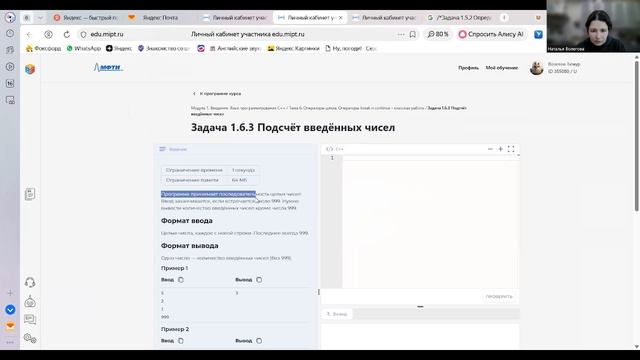Click the tab group button left of the tab list arrow

tap(27, 18)
